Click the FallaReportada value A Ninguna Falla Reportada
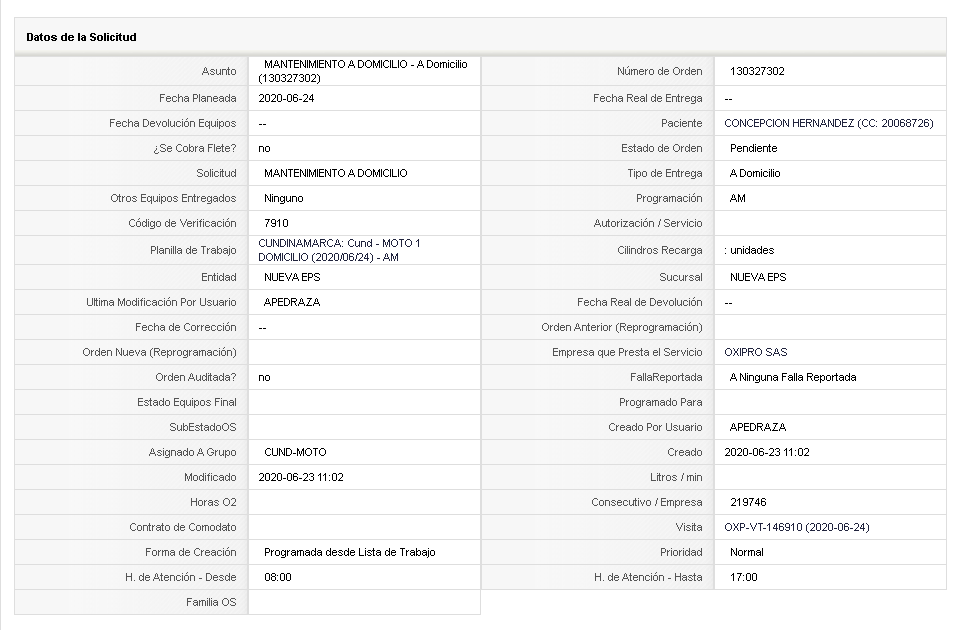This screenshot has height=630, width=957. tap(793, 377)
